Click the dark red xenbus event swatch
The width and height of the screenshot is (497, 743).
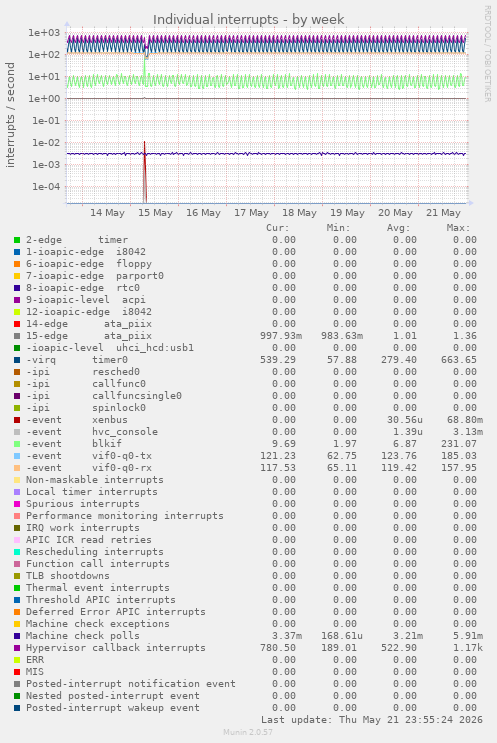(x=17, y=420)
